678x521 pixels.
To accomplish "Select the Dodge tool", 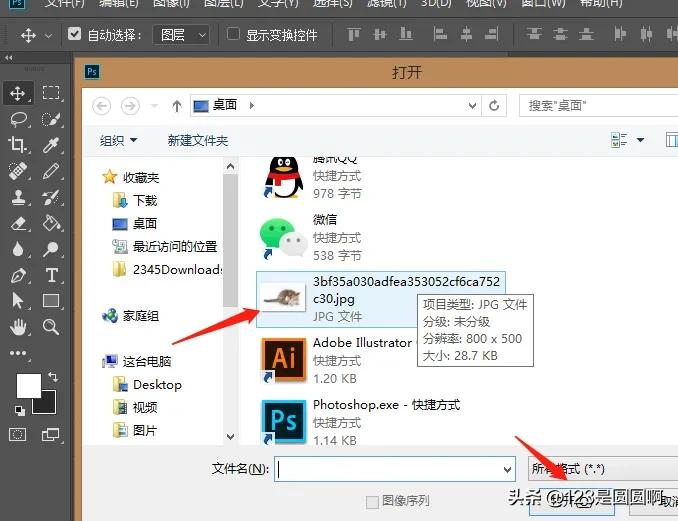I will point(51,249).
